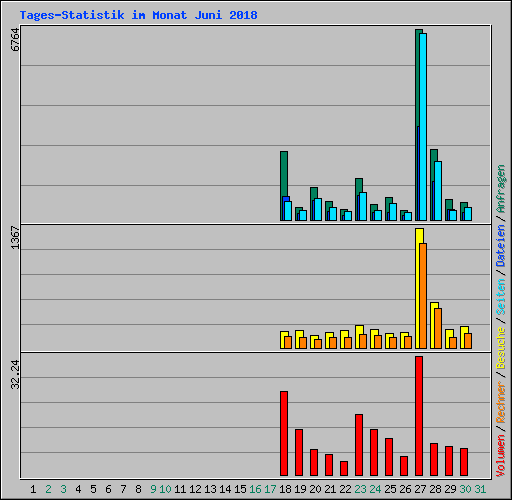The height and width of the screenshot is (500, 512).
Task: Click the red Volumen bar for day 18
Action: pyautogui.click(x=284, y=433)
